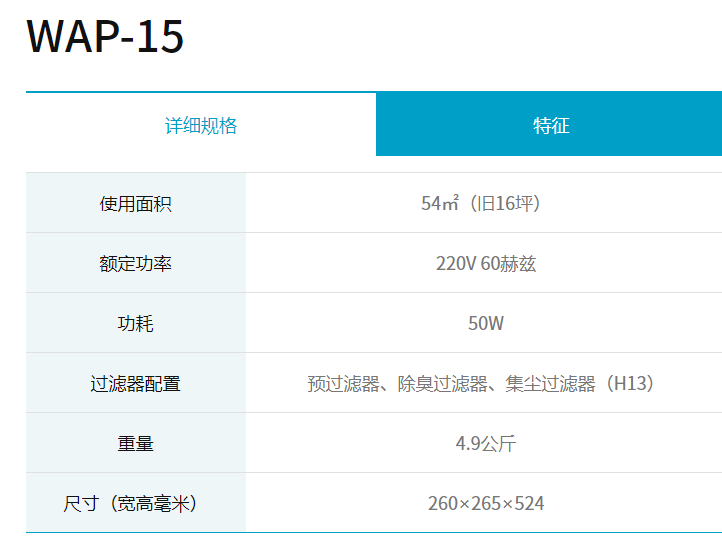Select the 额定功率 row label
Viewport: 722px width, 540px height.
pos(136,264)
